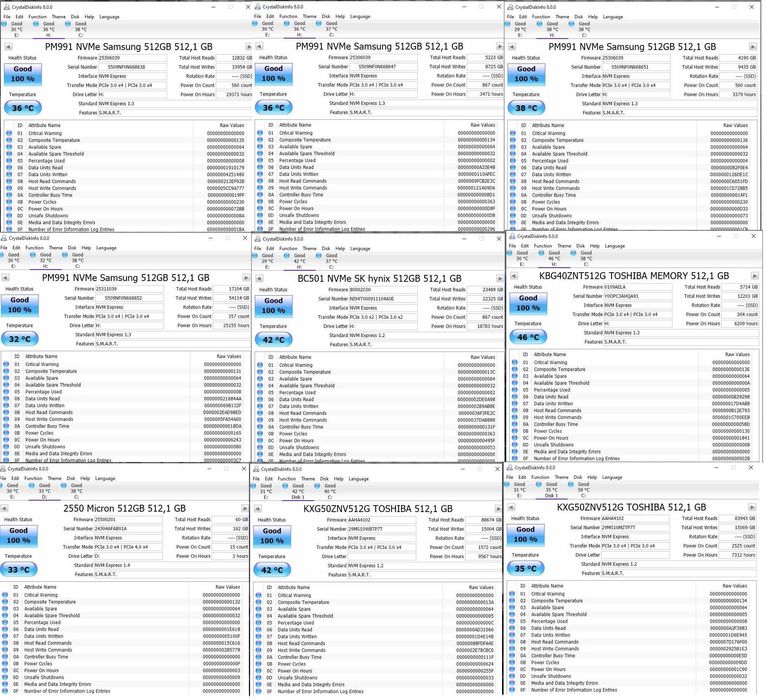Click Percentage Used status orb in BC501 hynix window
This screenshot has width=767, height=700.
point(260,392)
